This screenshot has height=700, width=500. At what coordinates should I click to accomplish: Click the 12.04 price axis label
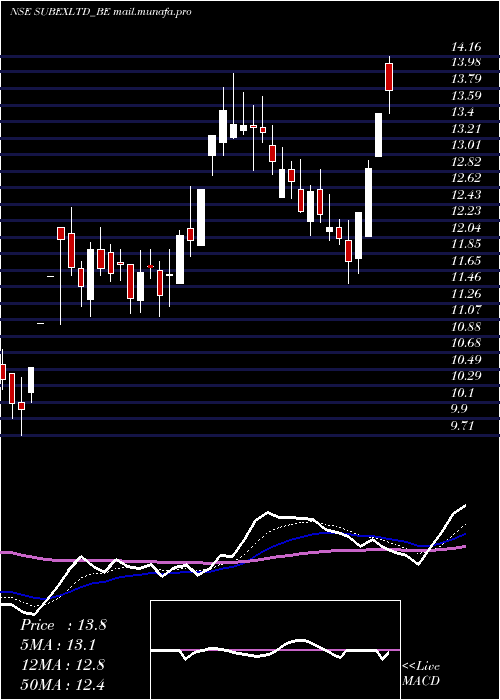tap(467, 228)
